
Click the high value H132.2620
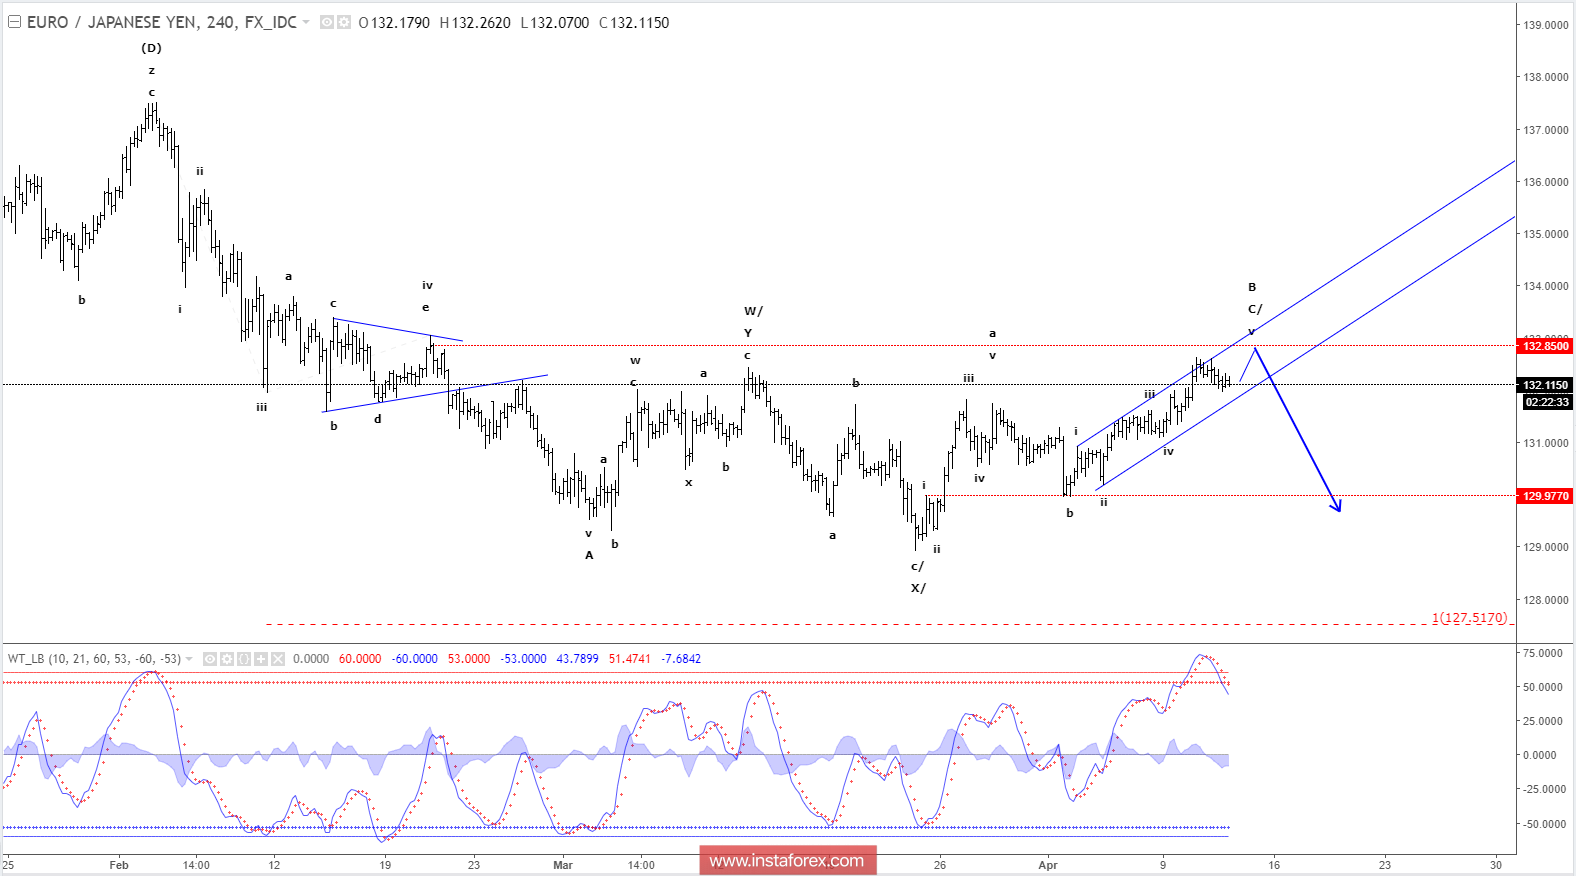click(x=475, y=22)
